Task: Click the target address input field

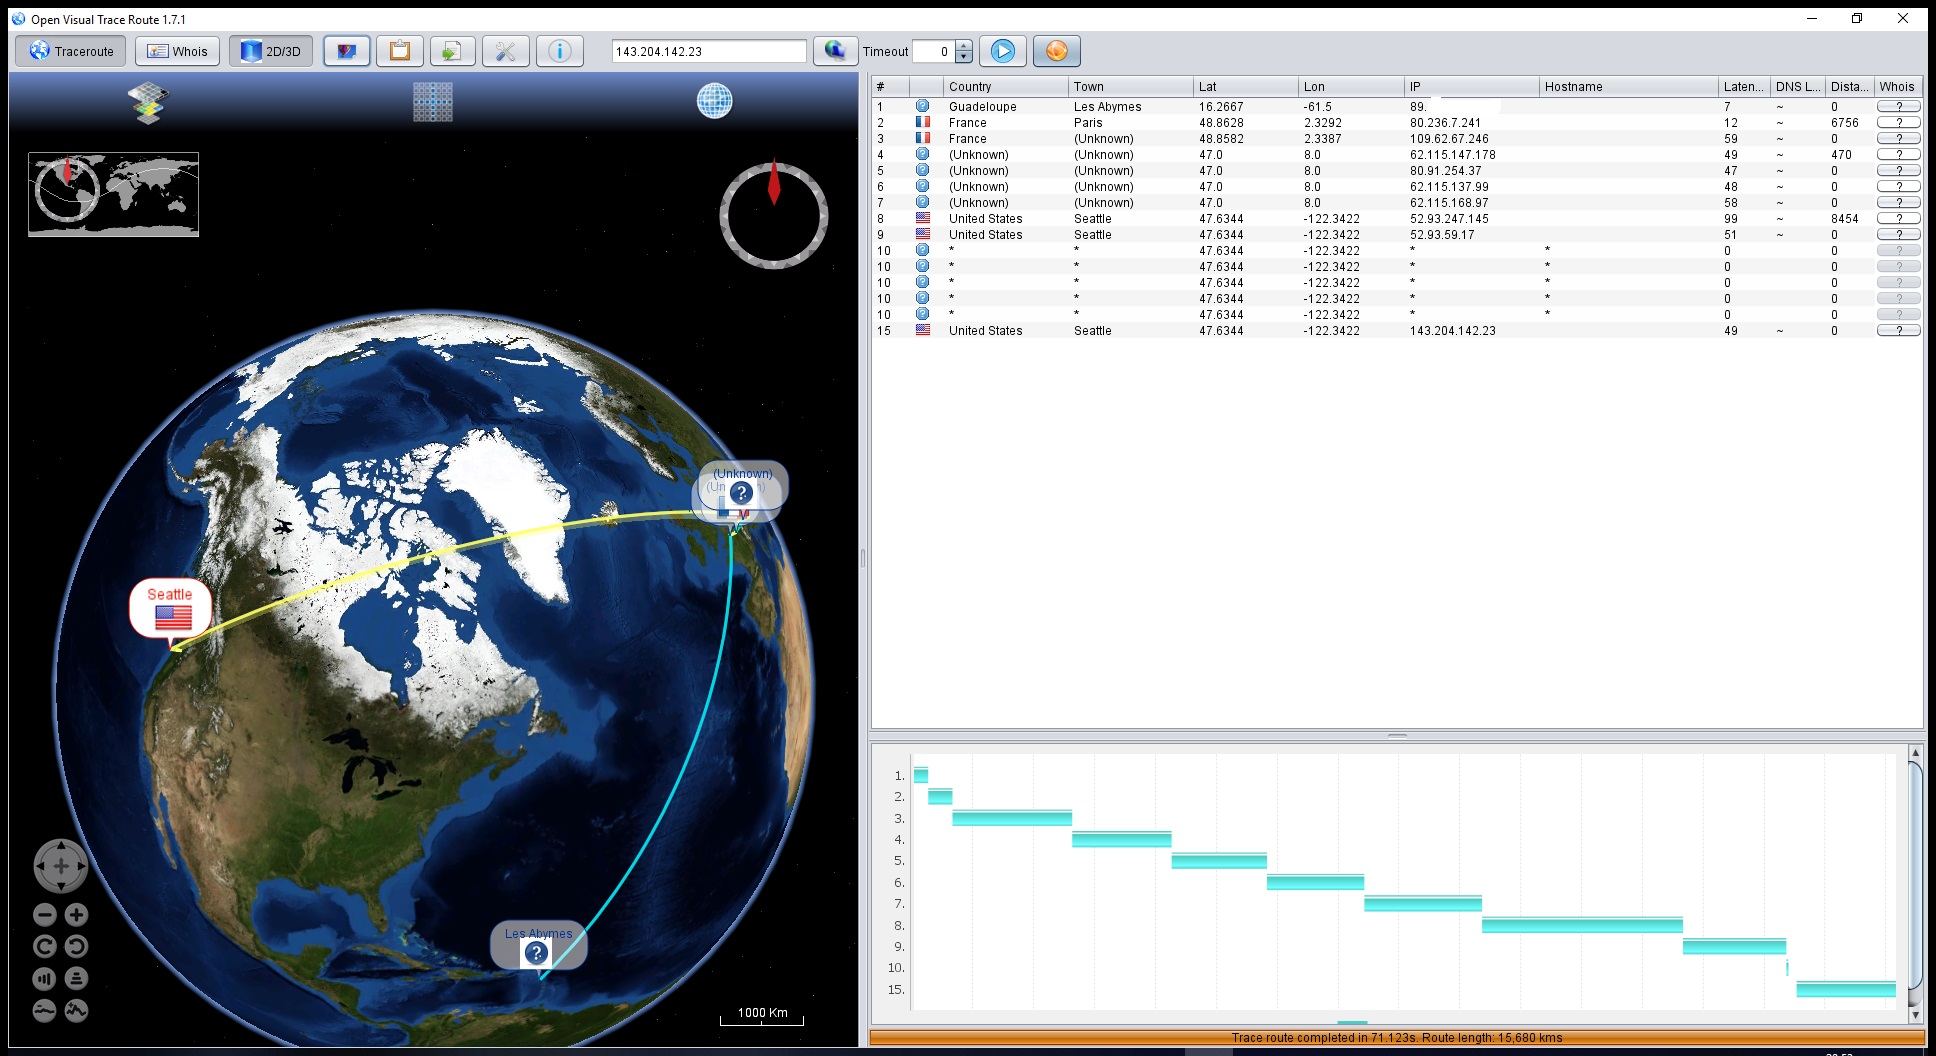Action: point(709,51)
